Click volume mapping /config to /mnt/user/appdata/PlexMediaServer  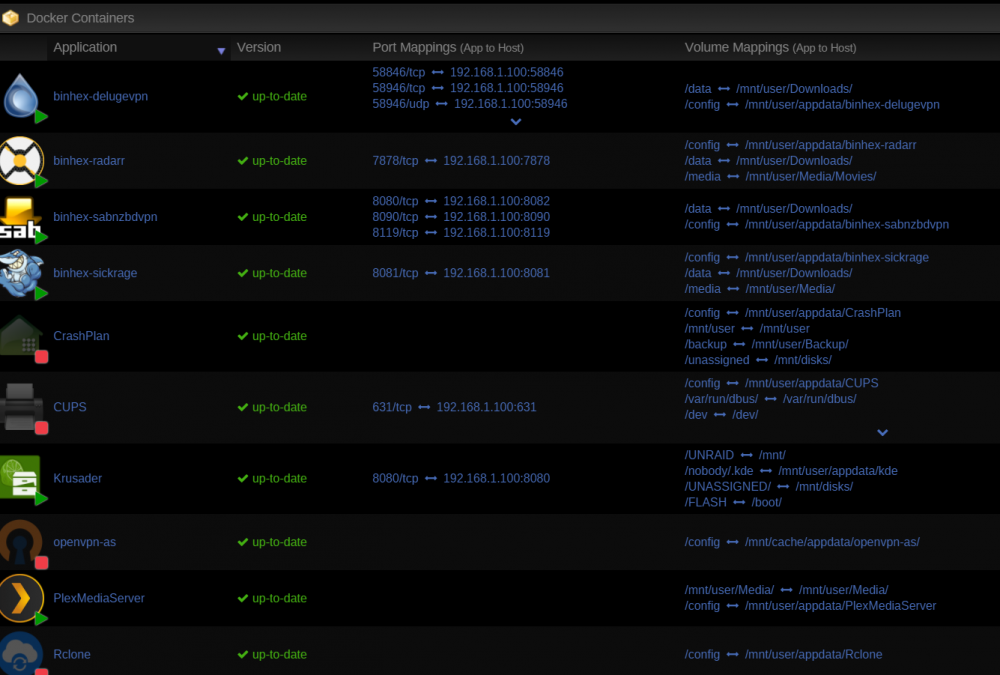coord(810,605)
